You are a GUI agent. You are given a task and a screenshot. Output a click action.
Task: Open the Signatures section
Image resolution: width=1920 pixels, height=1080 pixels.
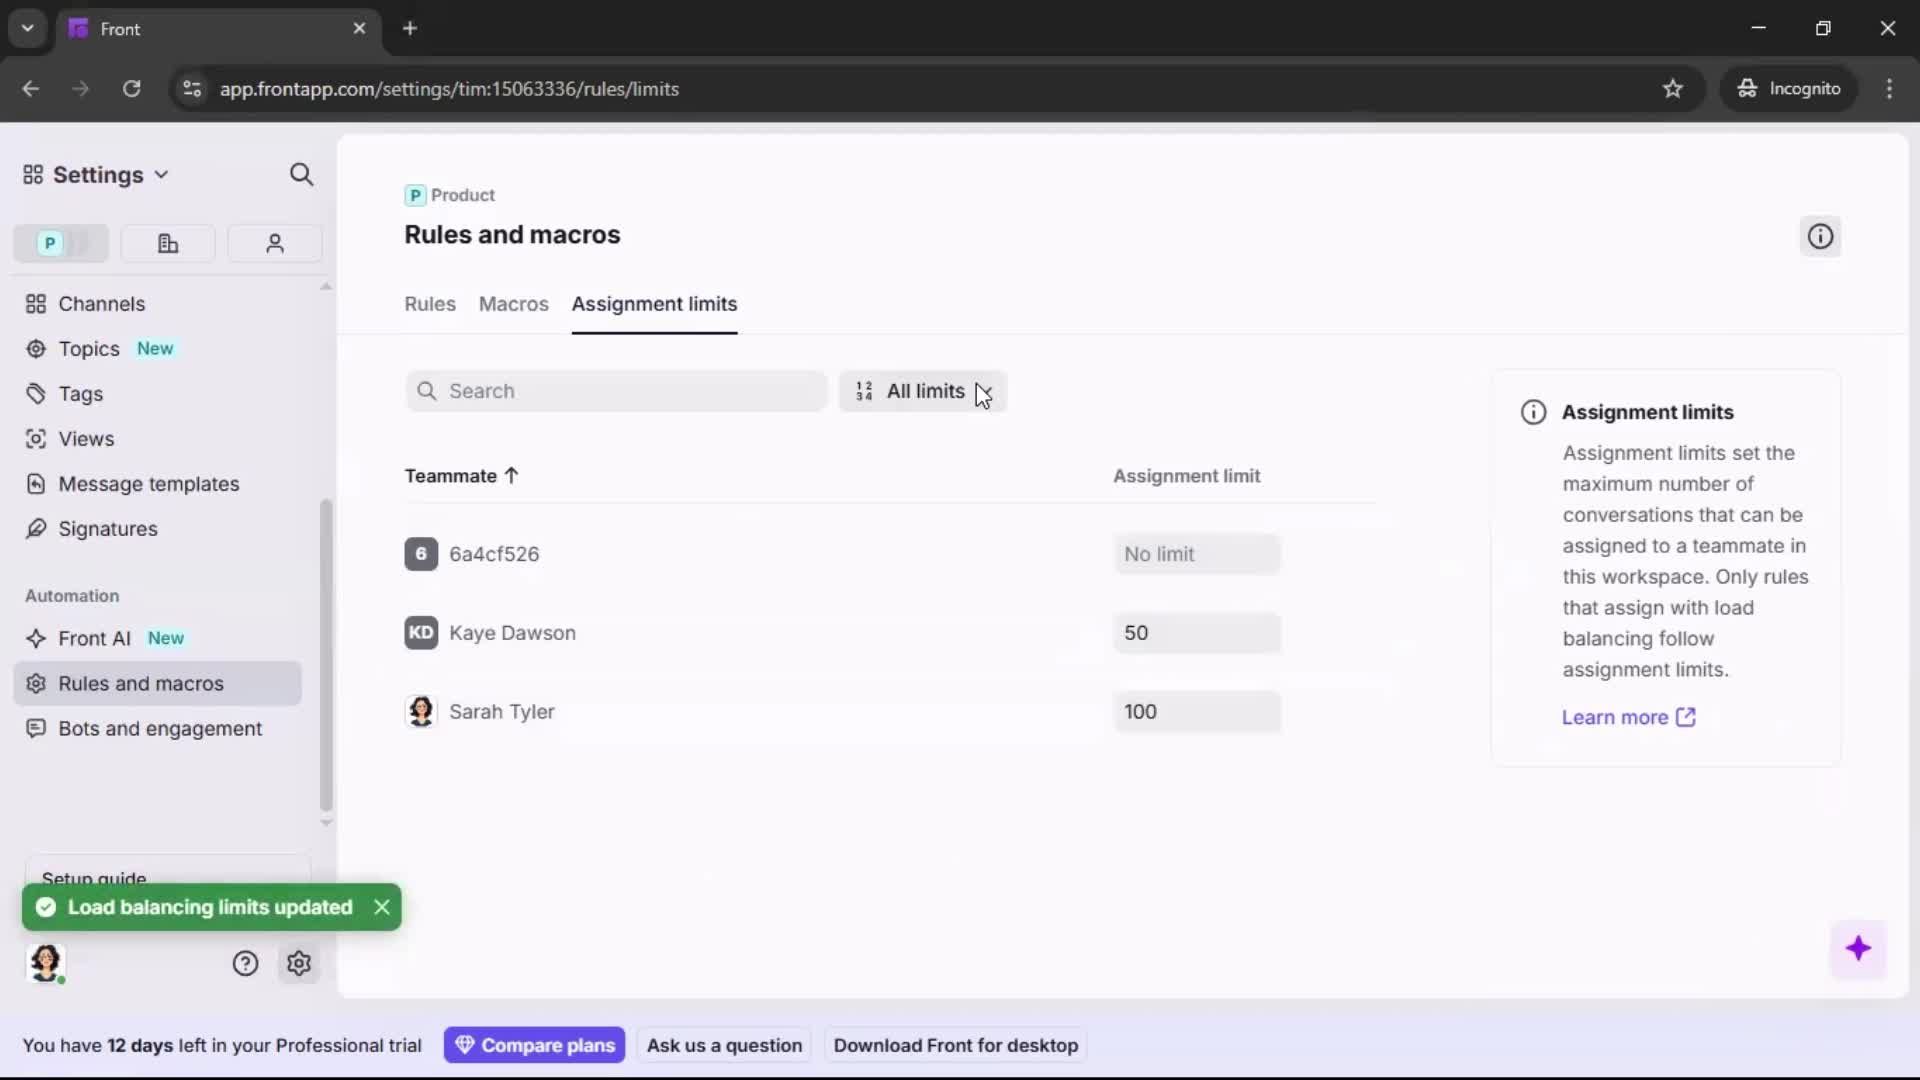[x=107, y=529]
